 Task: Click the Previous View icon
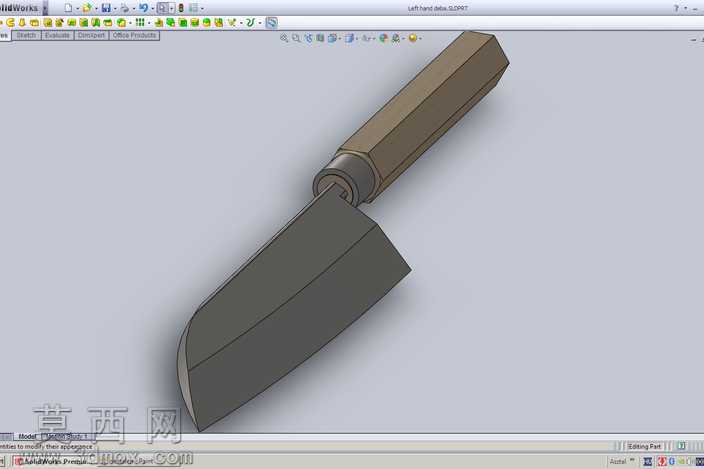click(308, 38)
